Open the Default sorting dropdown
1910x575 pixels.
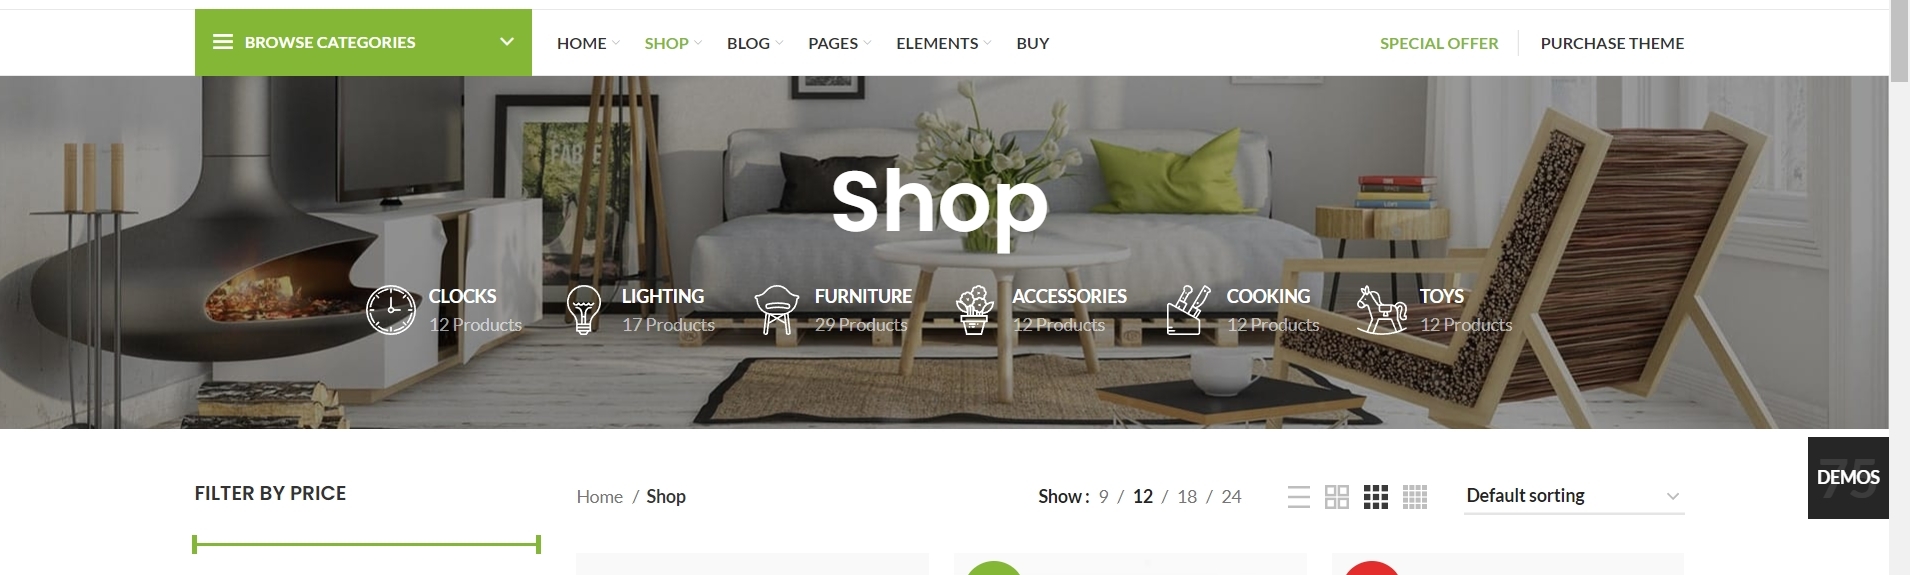click(1574, 496)
